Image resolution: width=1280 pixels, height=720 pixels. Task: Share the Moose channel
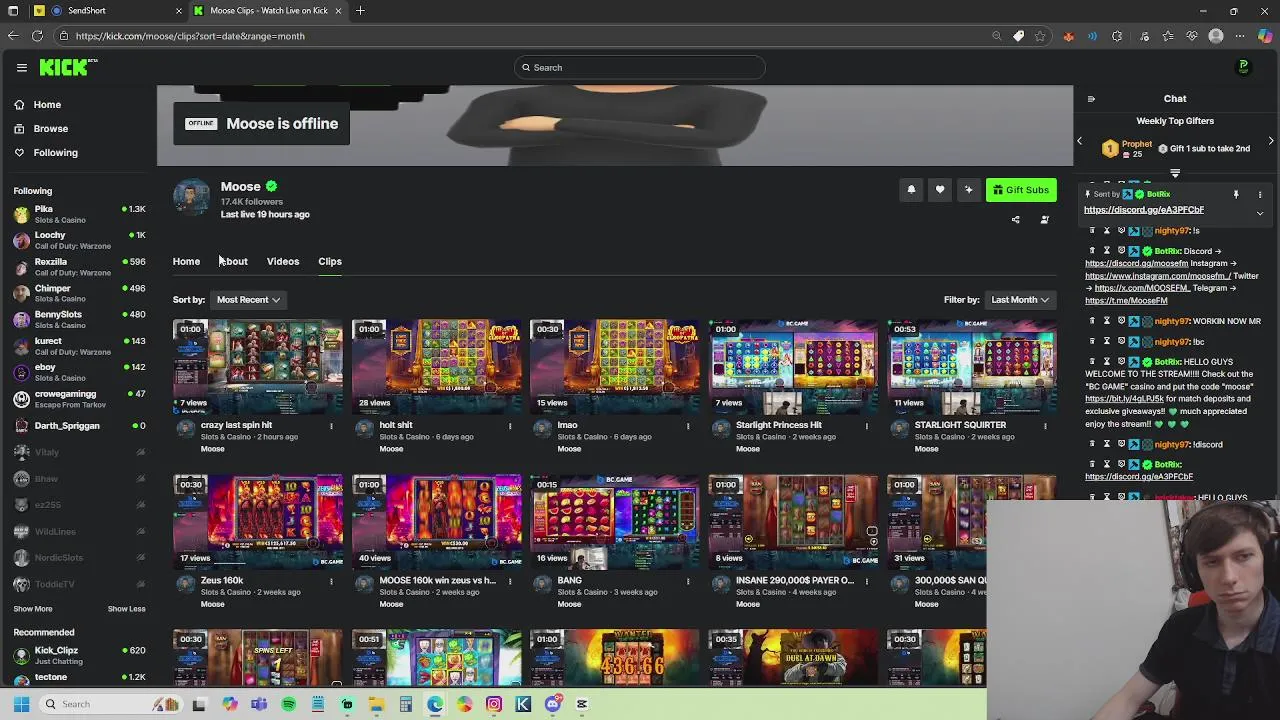[x=1015, y=220]
